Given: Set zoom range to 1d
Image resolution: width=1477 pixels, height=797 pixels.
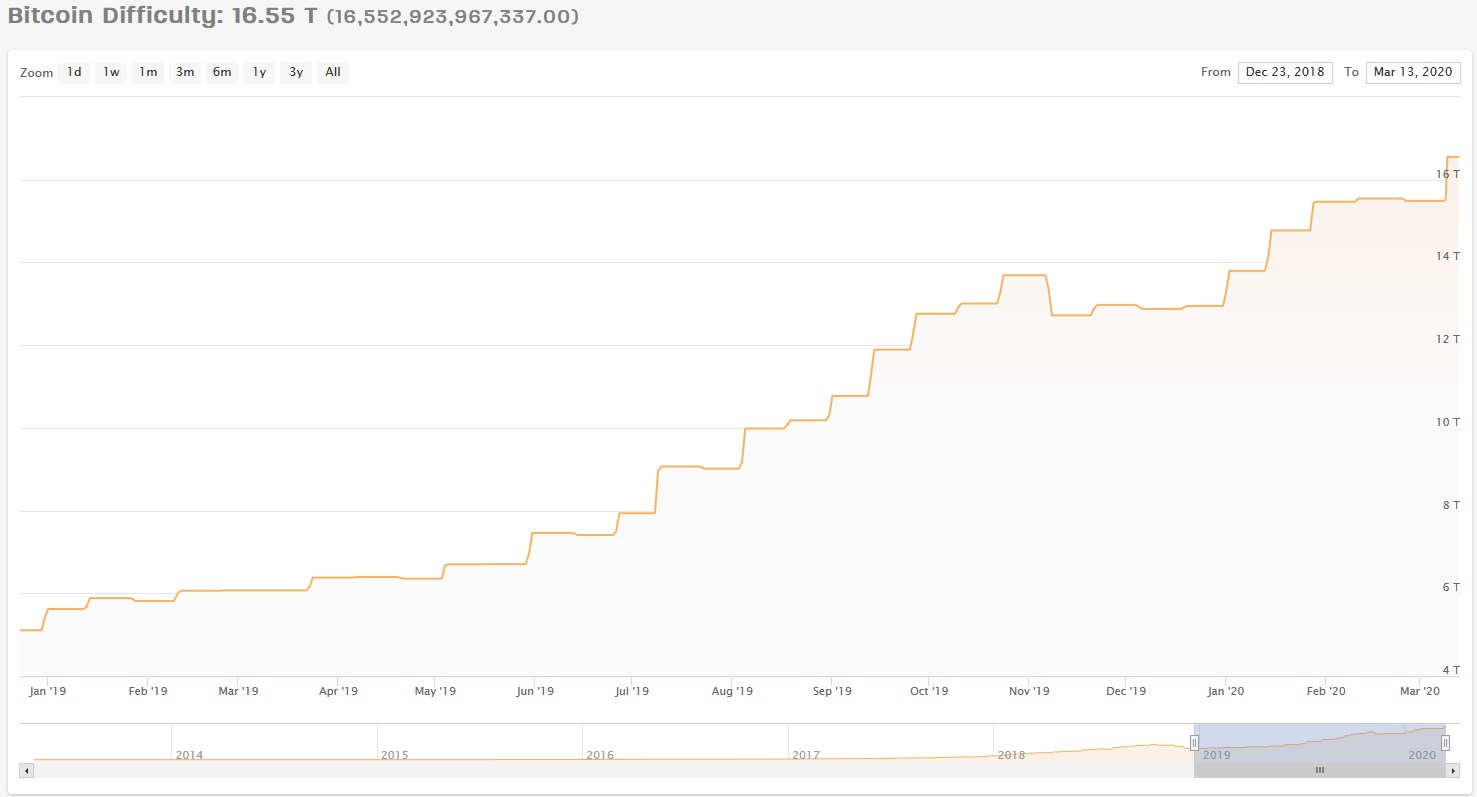Looking at the screenshot, I should tap(74, 72).
